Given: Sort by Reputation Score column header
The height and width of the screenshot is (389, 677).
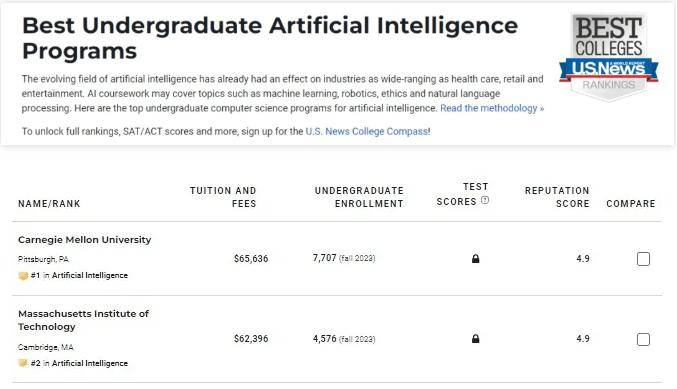Looking at the screenshot, I should point(557,197).
